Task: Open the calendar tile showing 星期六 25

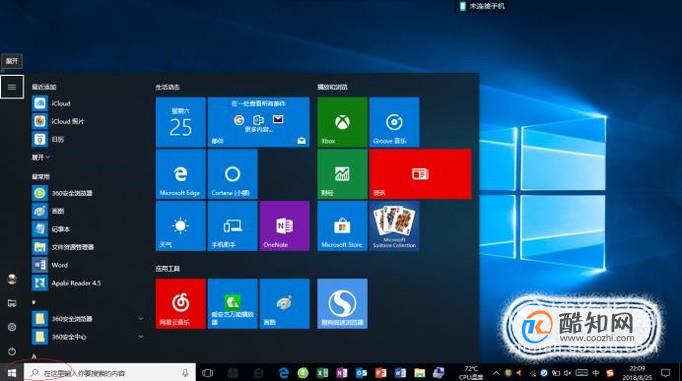Action: coord(181,122)
